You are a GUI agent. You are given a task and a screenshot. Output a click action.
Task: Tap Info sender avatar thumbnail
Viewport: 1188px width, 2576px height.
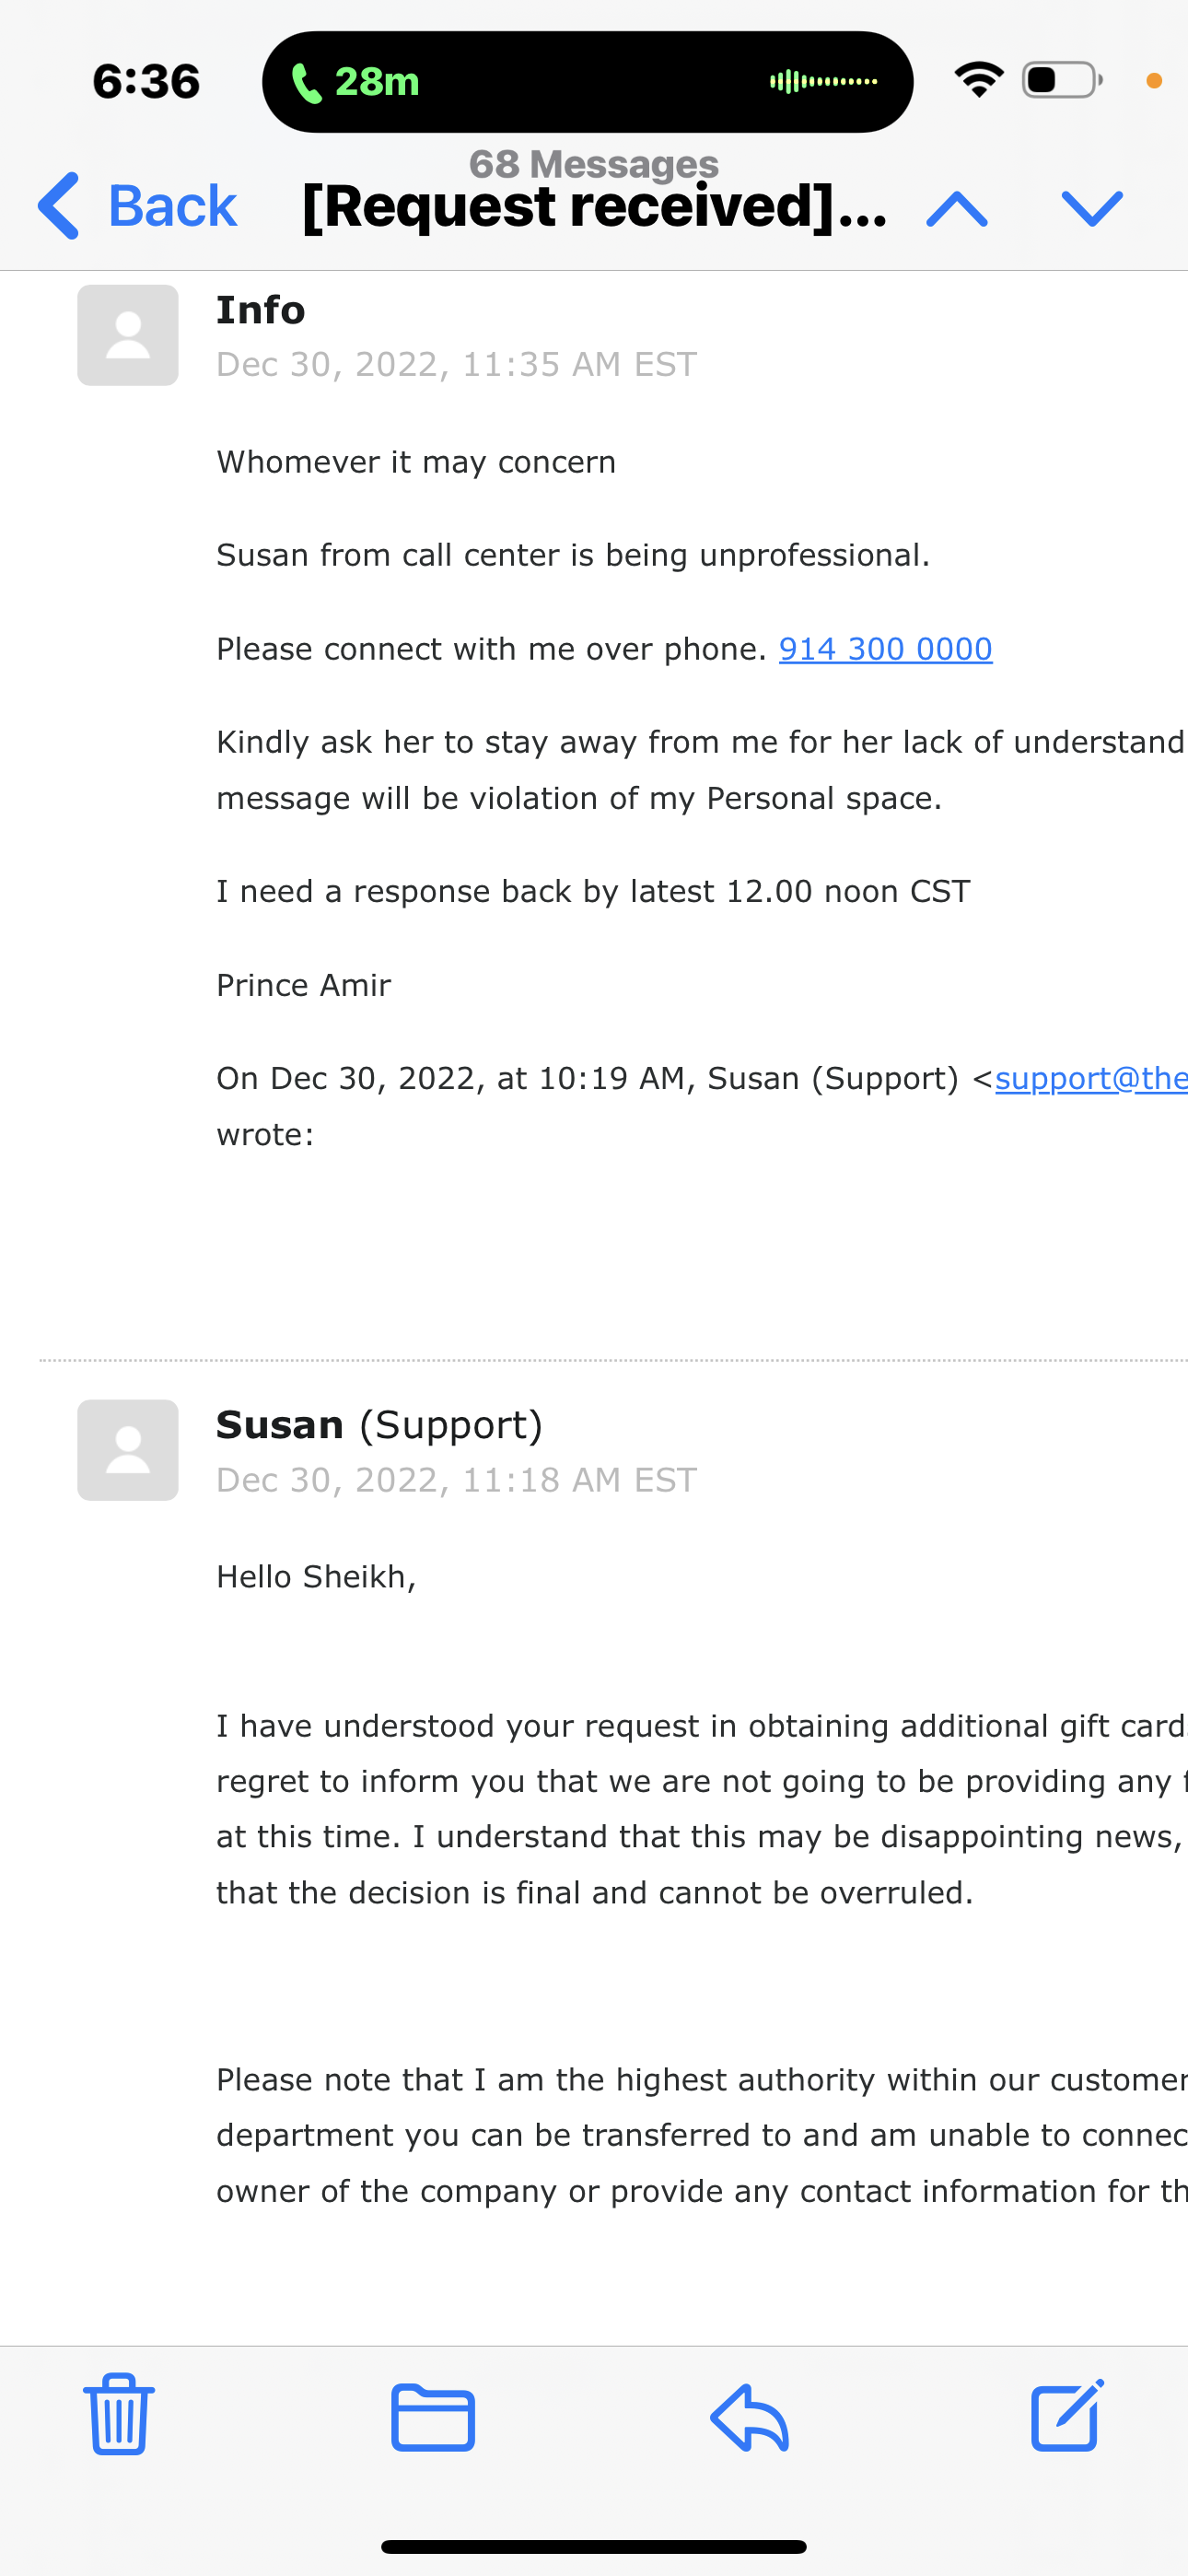click(128, 335)
